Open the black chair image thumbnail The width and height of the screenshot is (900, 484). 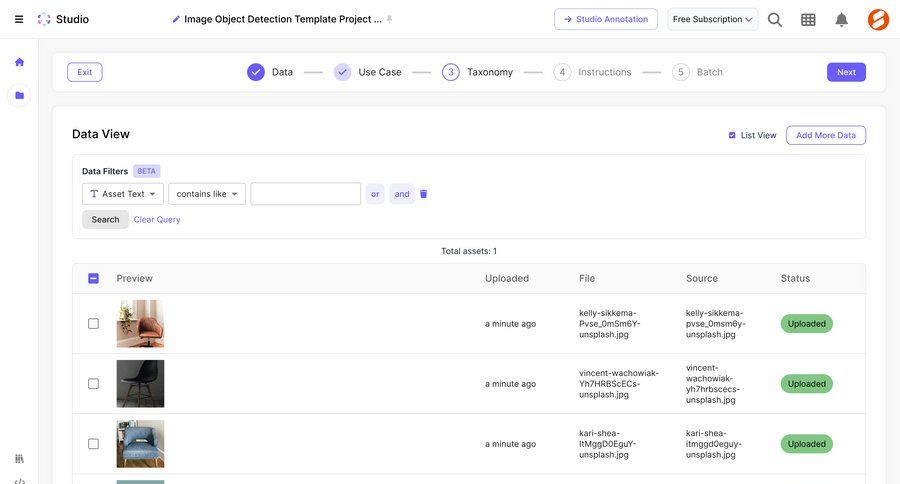(140, 384)
